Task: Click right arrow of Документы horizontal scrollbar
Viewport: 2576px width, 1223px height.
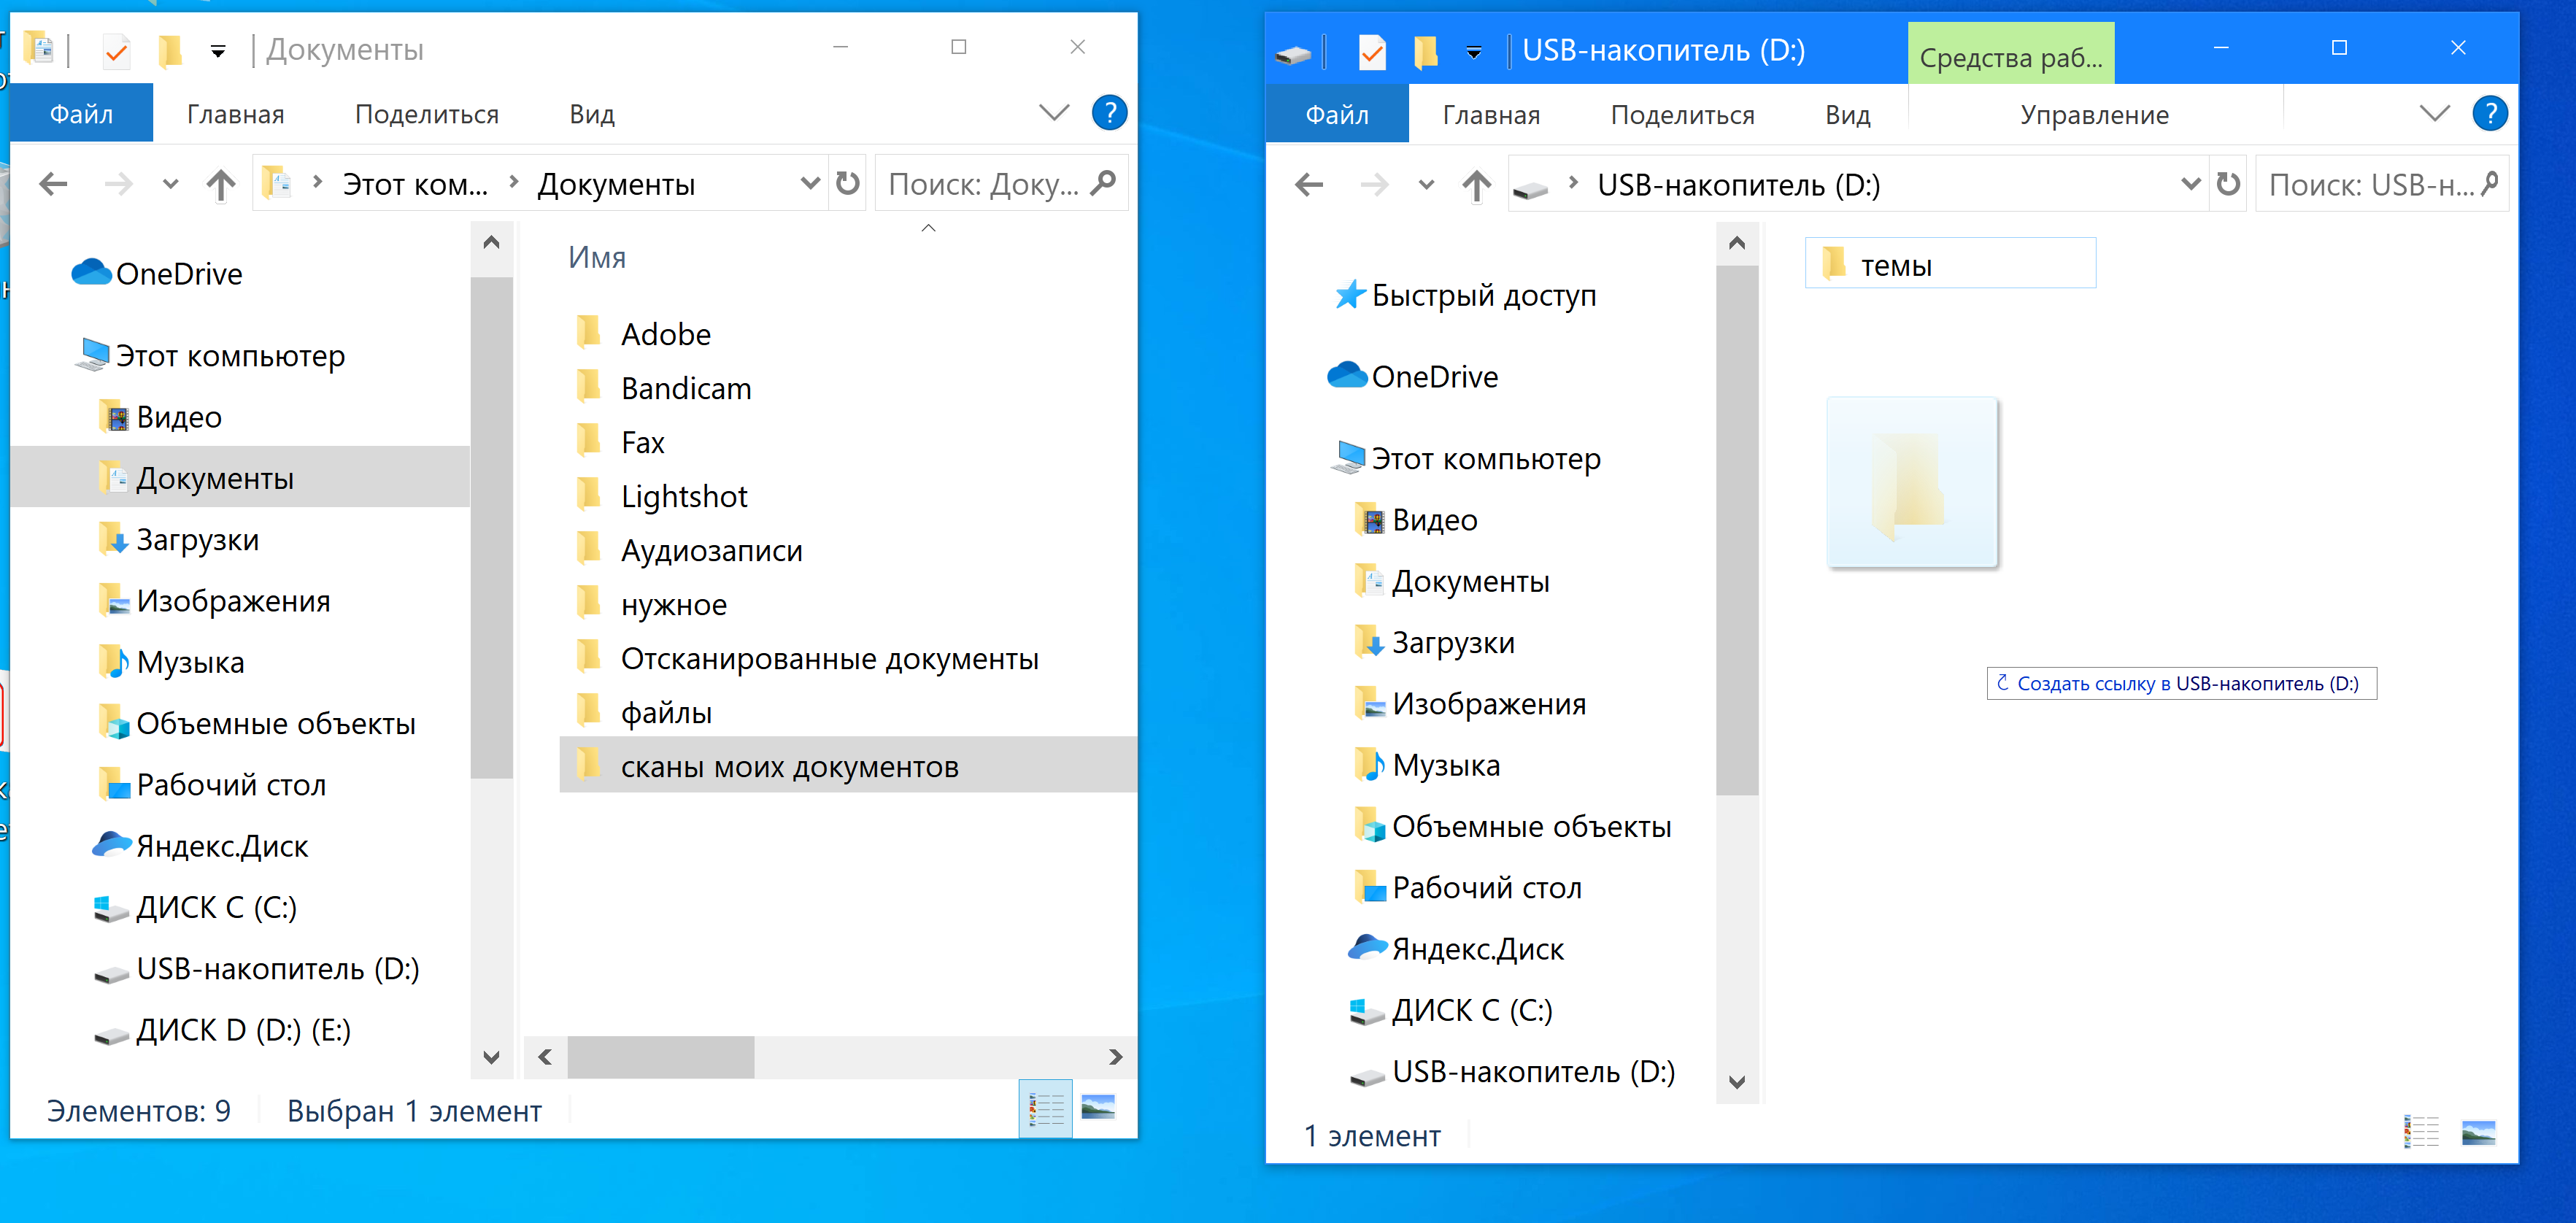Action: click(1116, 1057)
